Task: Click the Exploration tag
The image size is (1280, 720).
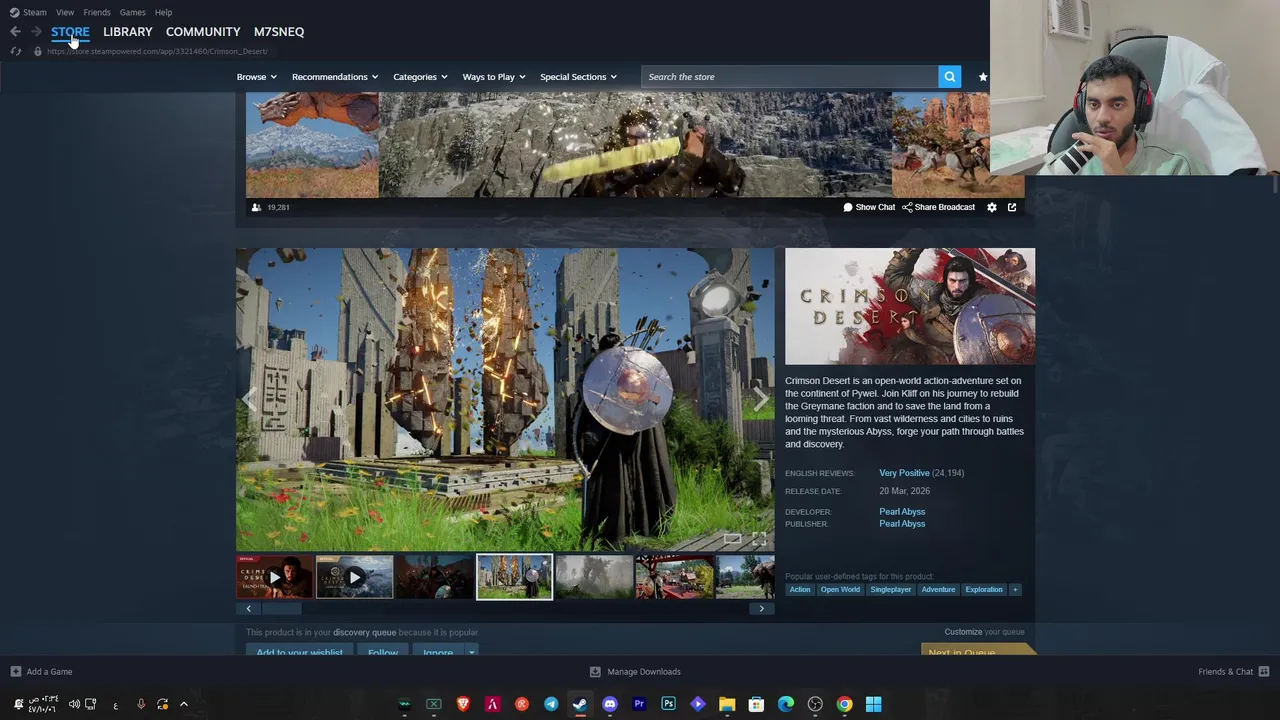Action: [984, 590]
